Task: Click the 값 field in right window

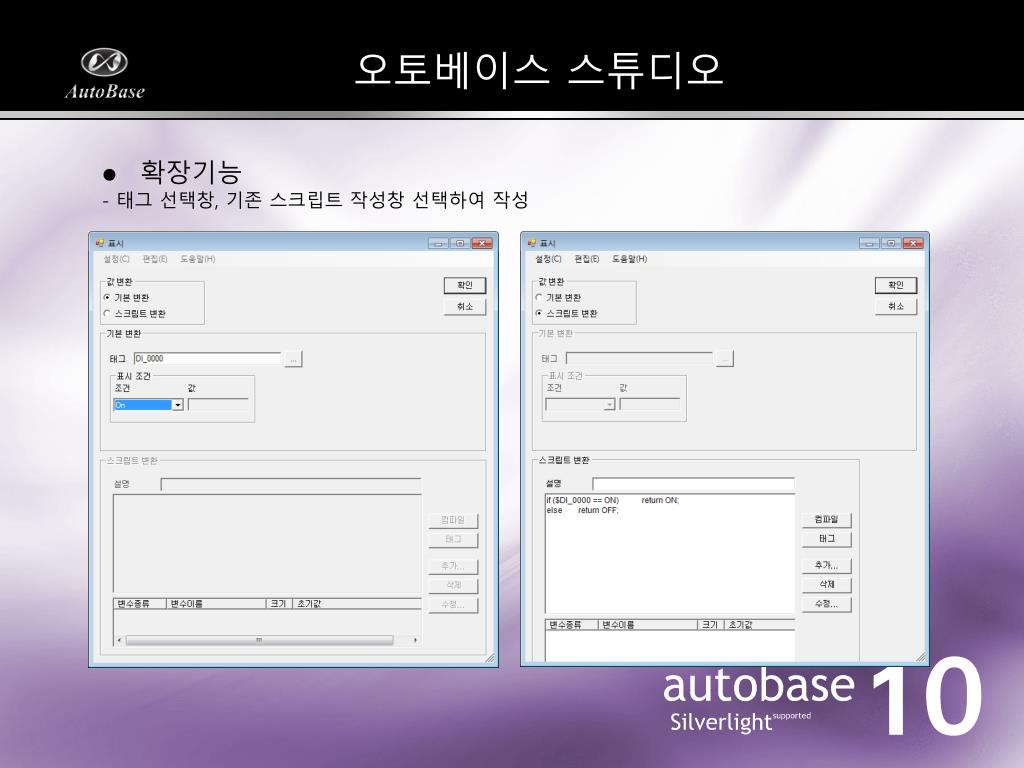Action: pos(650,405)
